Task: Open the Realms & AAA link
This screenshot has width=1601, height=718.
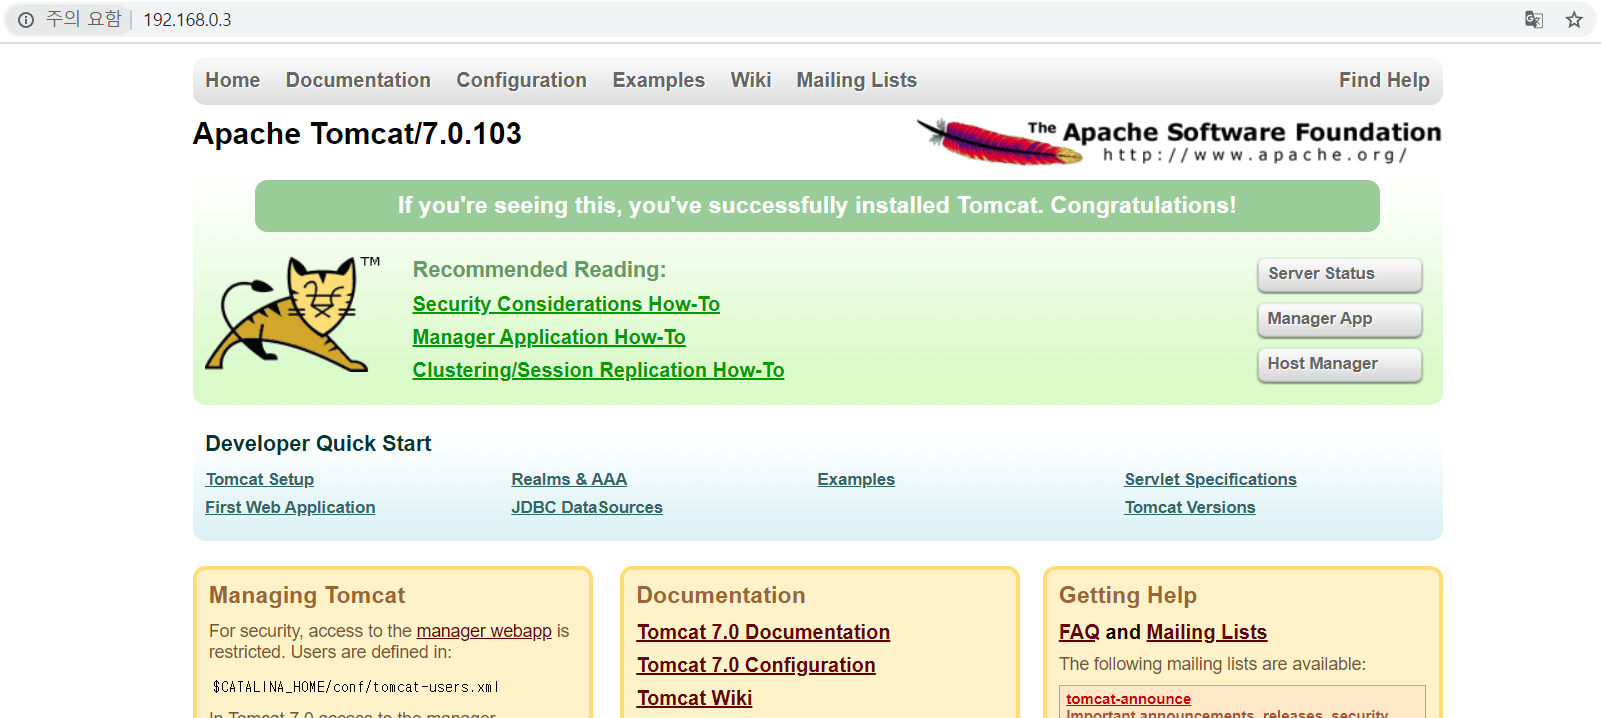Action: pyautogui.click(x=569, y=480)
